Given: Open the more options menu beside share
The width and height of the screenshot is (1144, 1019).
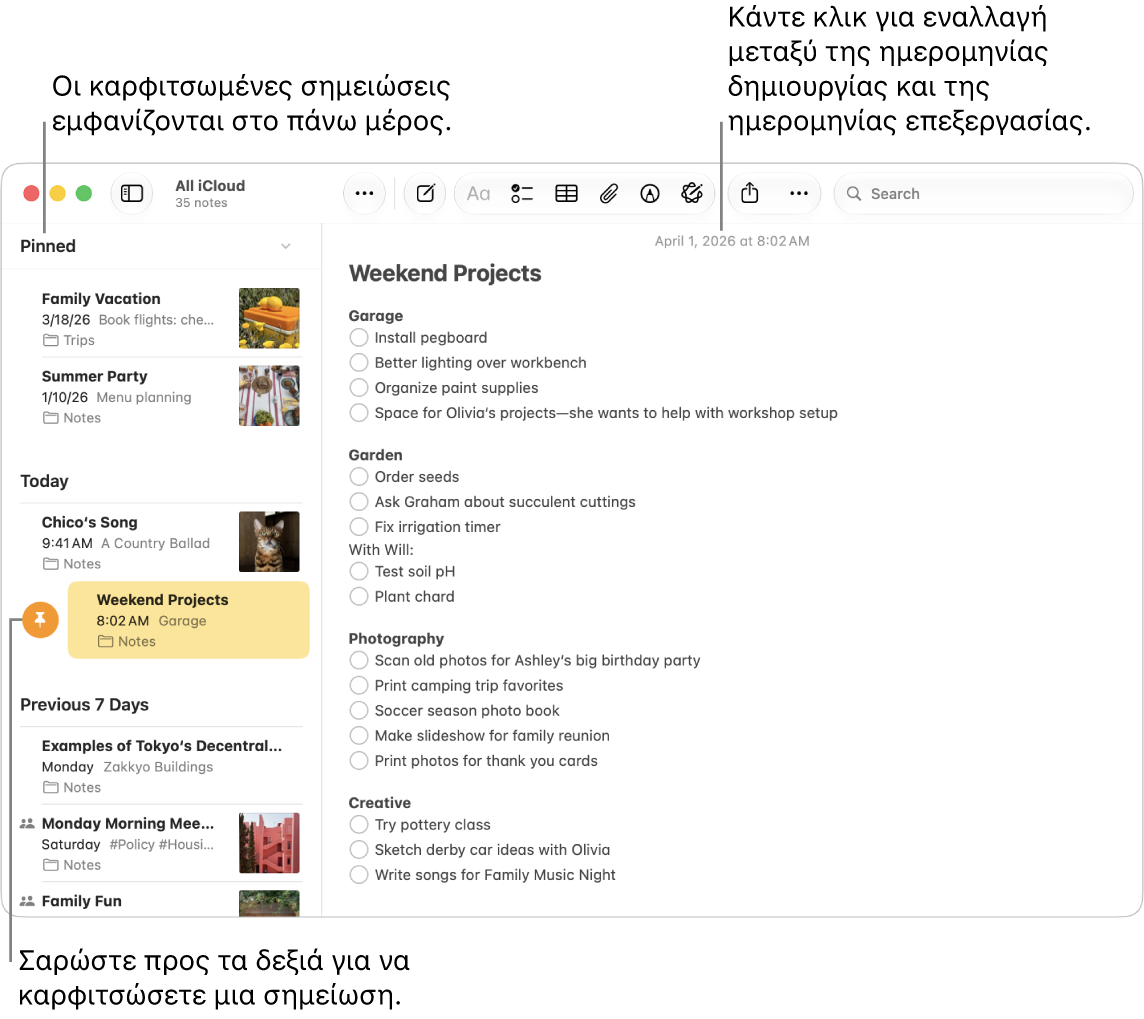Looking at the screenshot, I should [x=799, y=193].
